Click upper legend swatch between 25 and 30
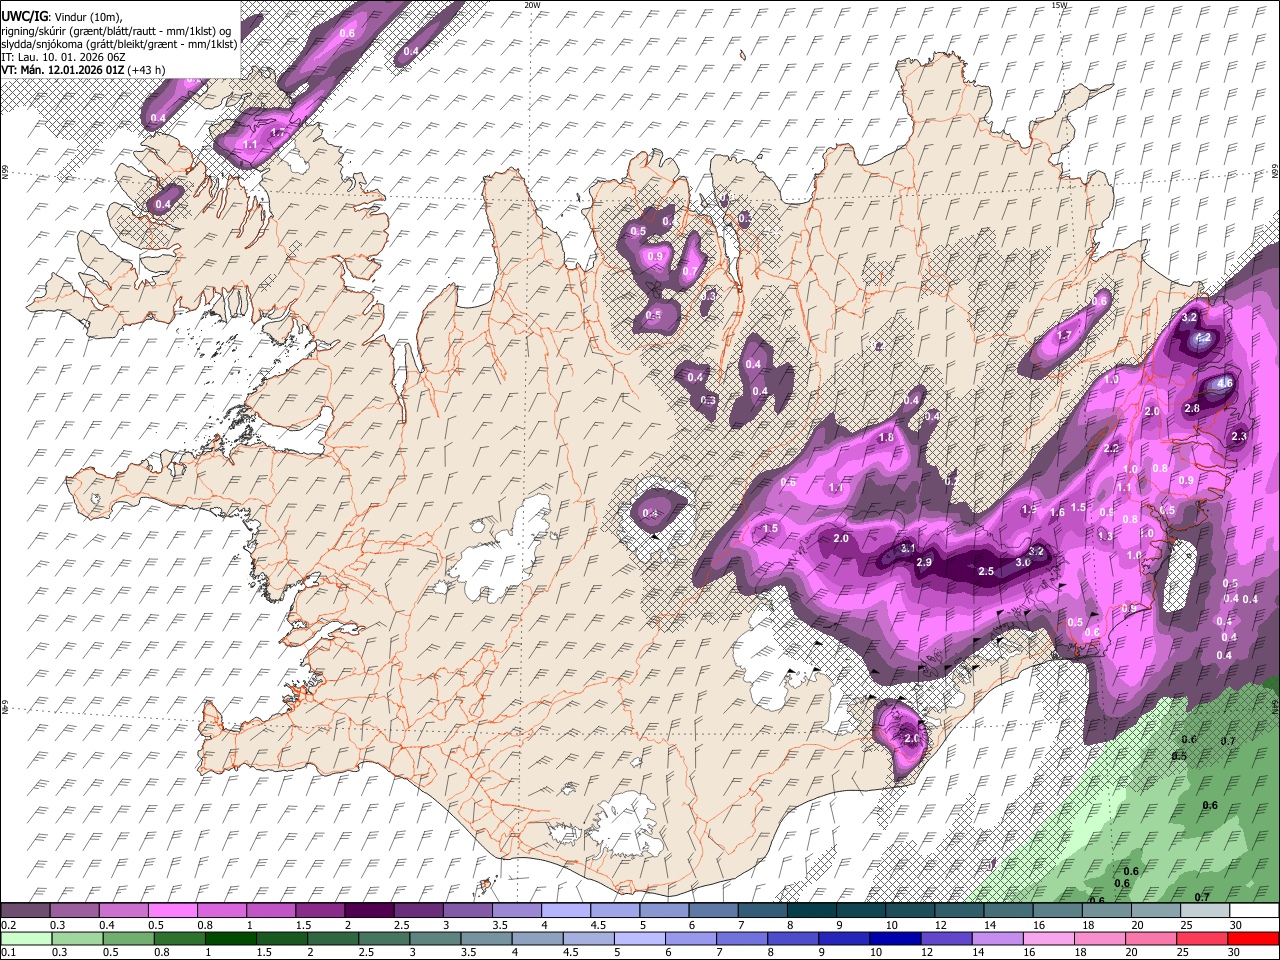1280x960 pixels. click(1205, 911)
